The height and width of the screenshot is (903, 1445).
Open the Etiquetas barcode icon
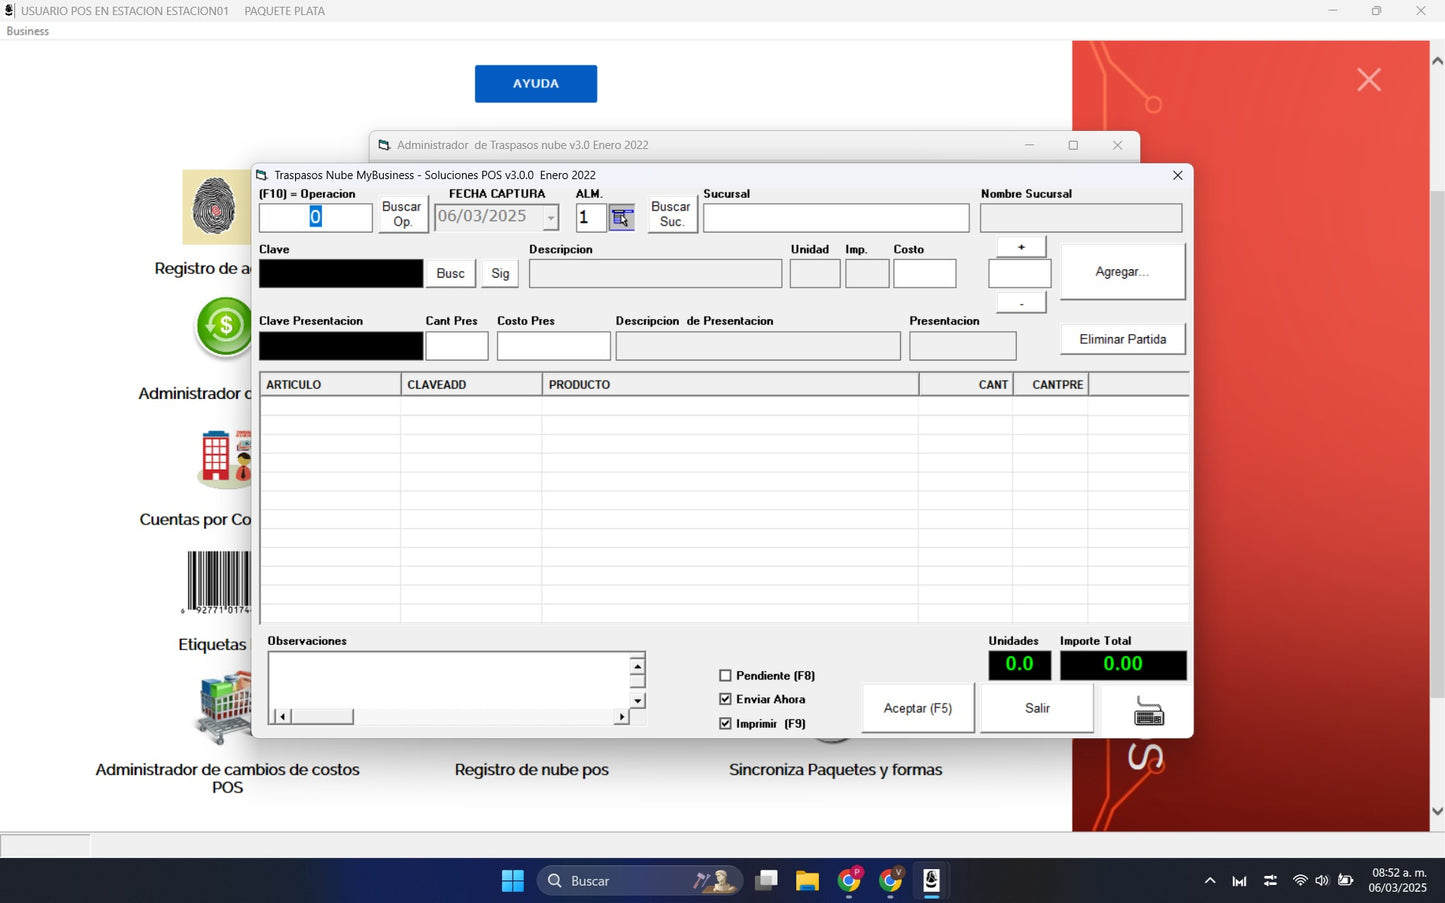point(218,581)
